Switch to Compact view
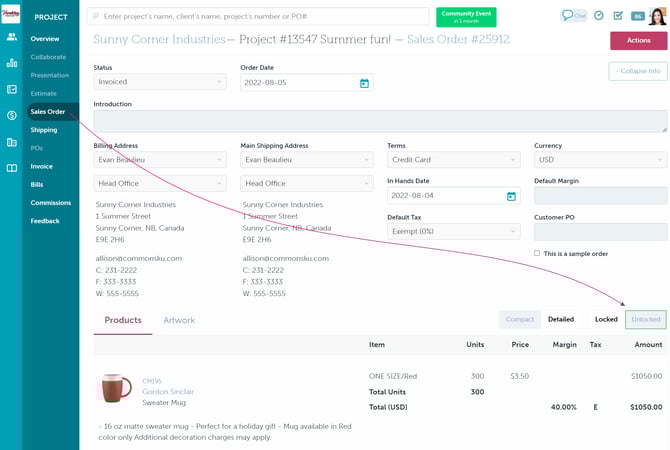 (x=519, y=320)
